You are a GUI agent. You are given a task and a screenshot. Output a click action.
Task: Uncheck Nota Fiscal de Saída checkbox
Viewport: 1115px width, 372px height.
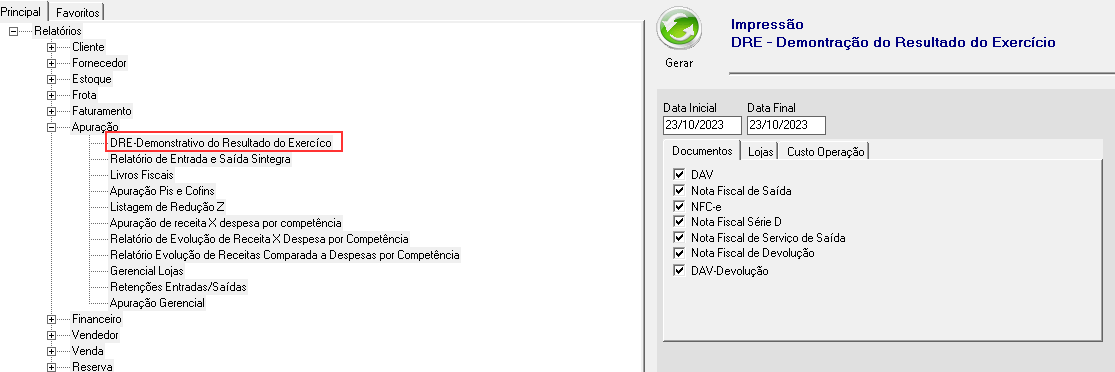[678, 191]
